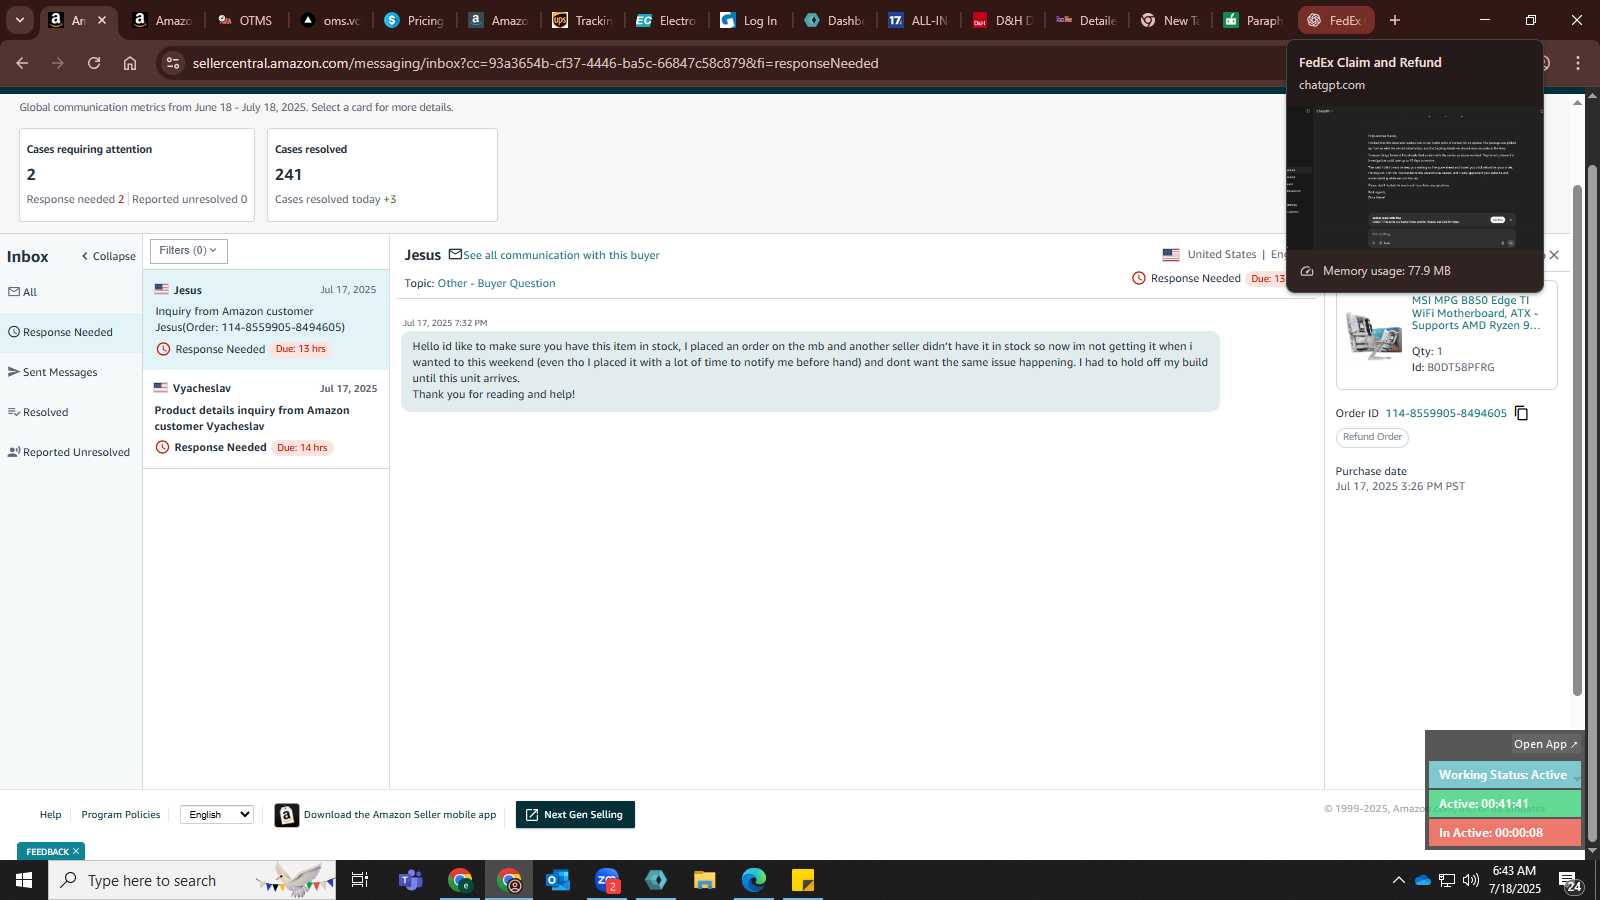Open Microsoft Edge from taskbar
This screenshot has height=900, width=1600.
(753, 880)
